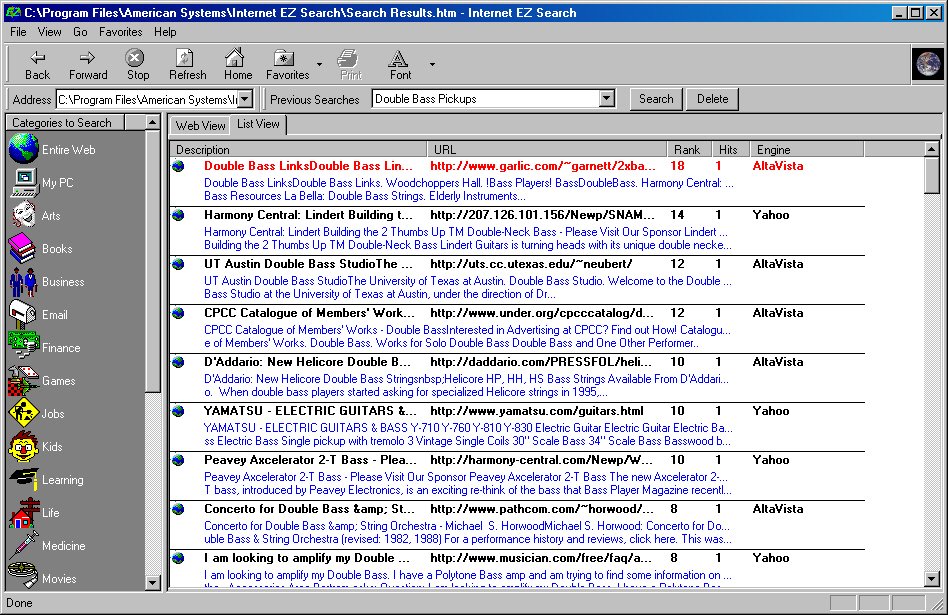Open the uts.cc.utexas.edu URL link

(x=531, y=264)
